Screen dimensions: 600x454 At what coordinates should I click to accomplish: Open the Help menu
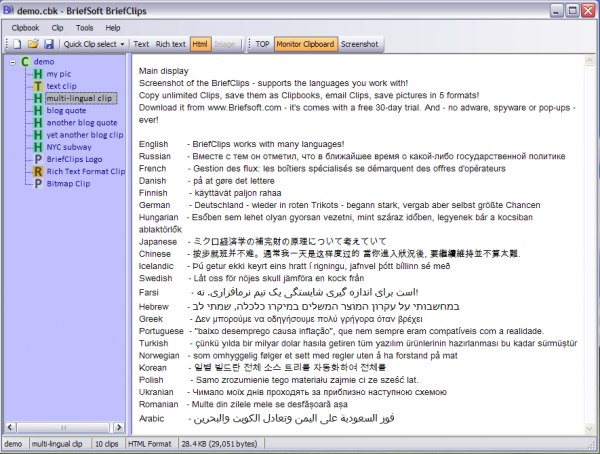tap(113, 28)
